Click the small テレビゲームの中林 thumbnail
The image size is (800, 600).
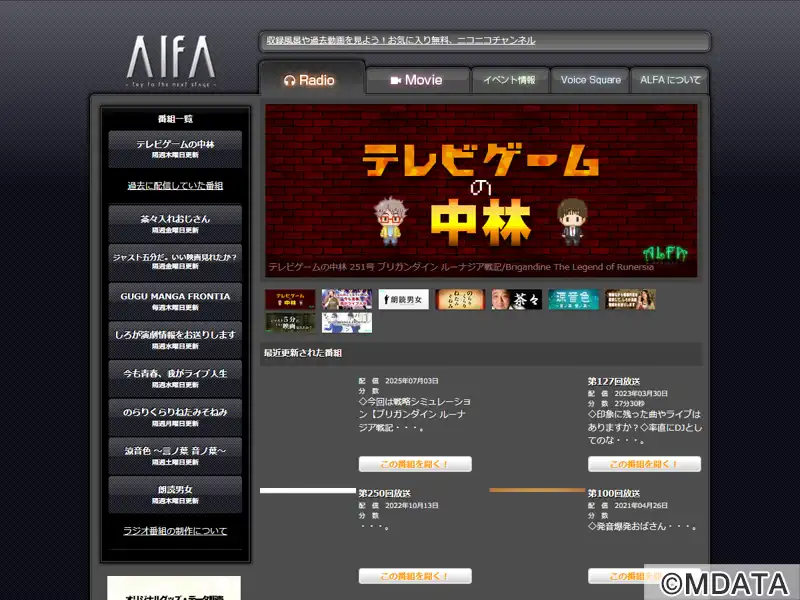tap(290, 299)
